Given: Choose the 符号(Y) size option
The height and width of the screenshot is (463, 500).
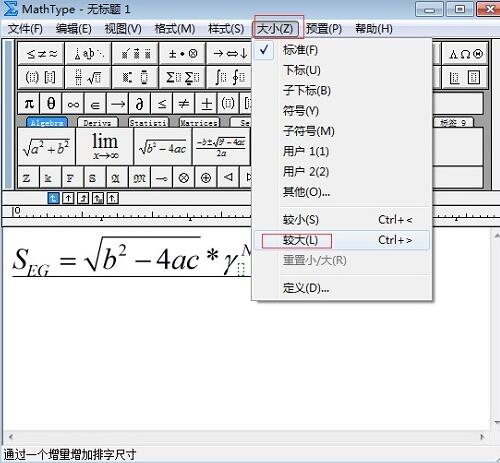Looking at the screenshot, I should point(342,111).
